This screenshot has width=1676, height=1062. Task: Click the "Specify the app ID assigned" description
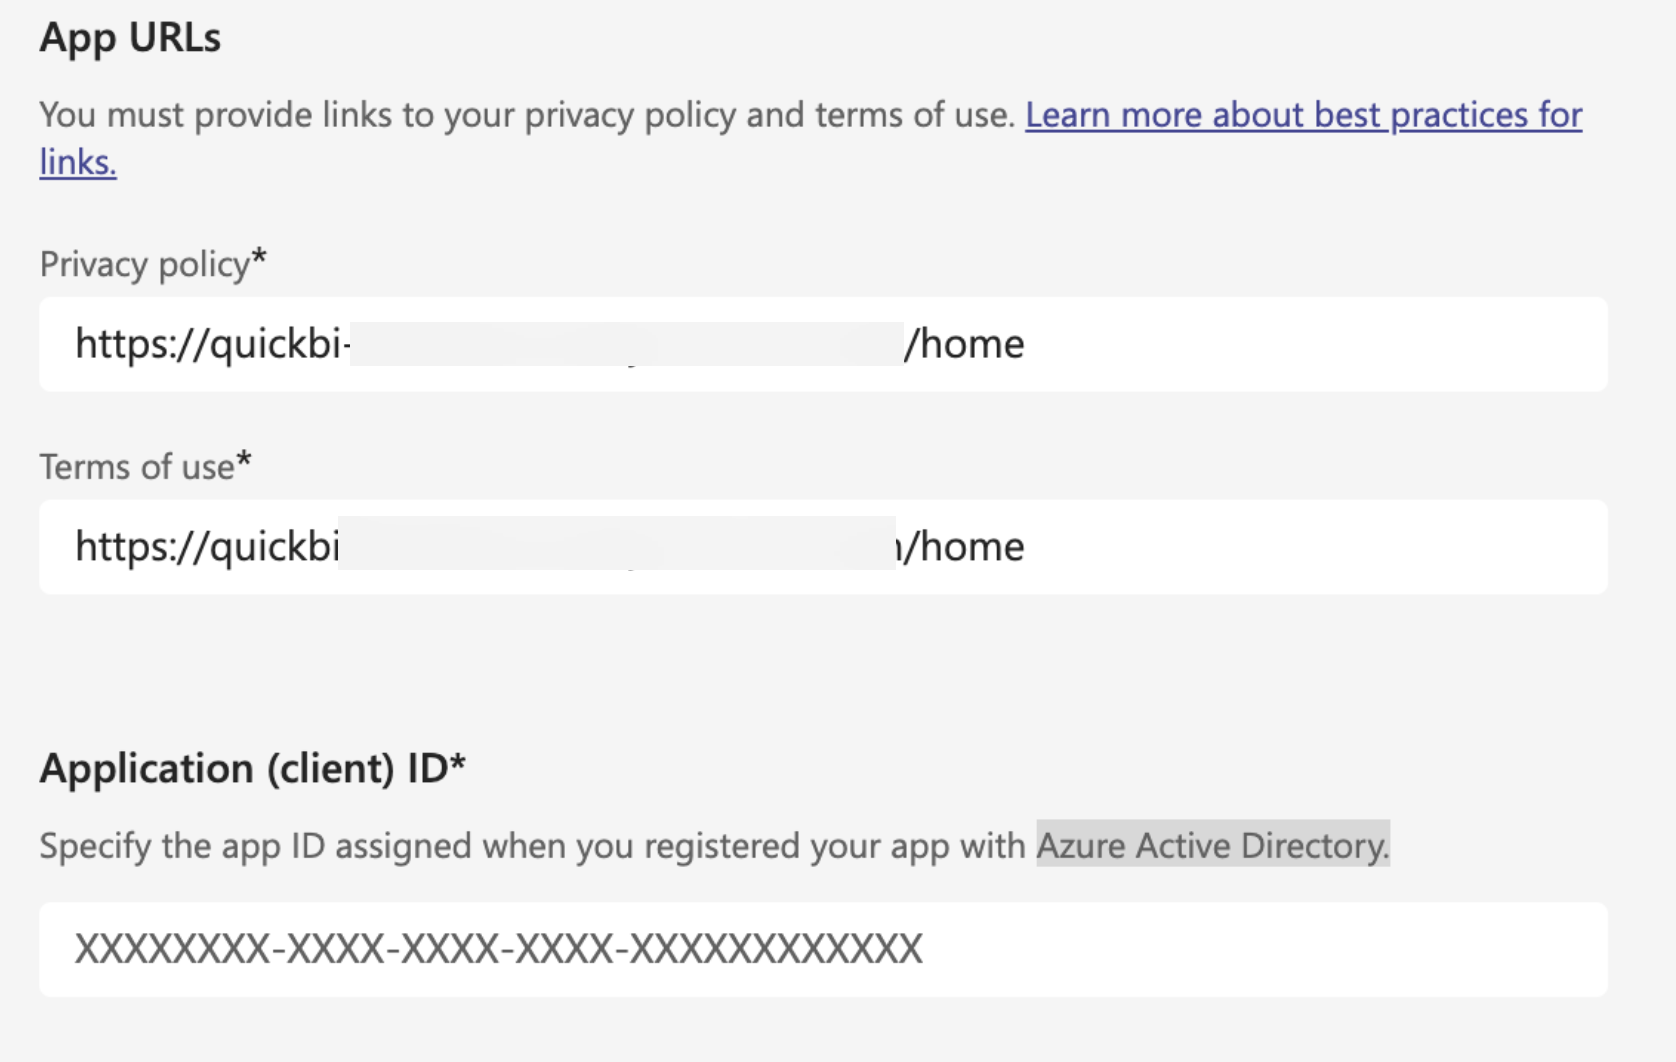[x=530, y=846]
